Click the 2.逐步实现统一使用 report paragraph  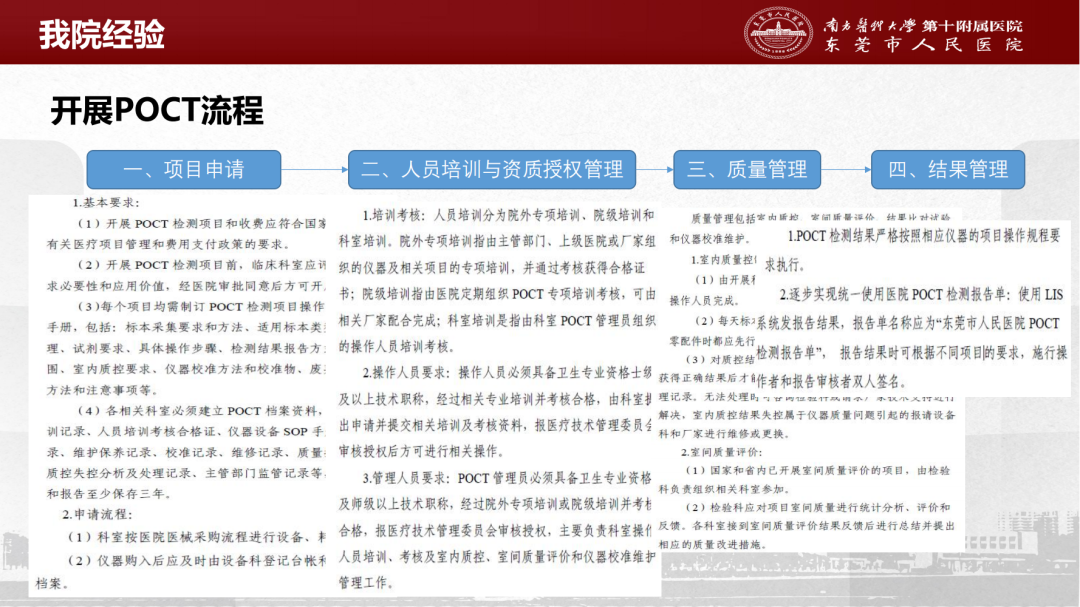(x=915, y=338)
